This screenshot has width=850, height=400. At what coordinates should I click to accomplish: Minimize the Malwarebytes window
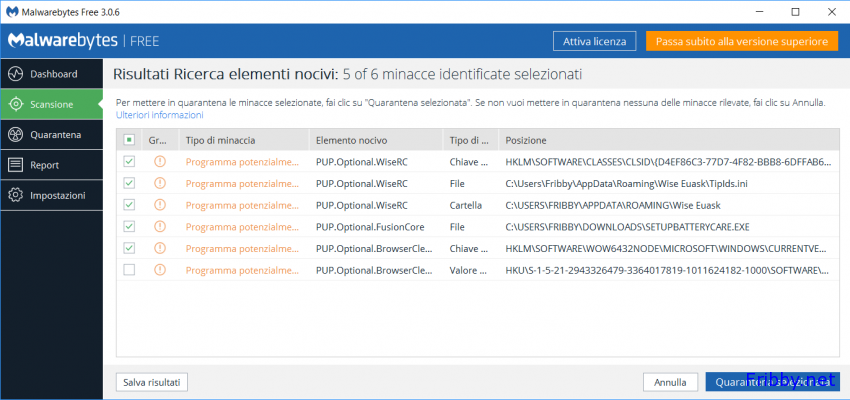(x=758, y=11)
